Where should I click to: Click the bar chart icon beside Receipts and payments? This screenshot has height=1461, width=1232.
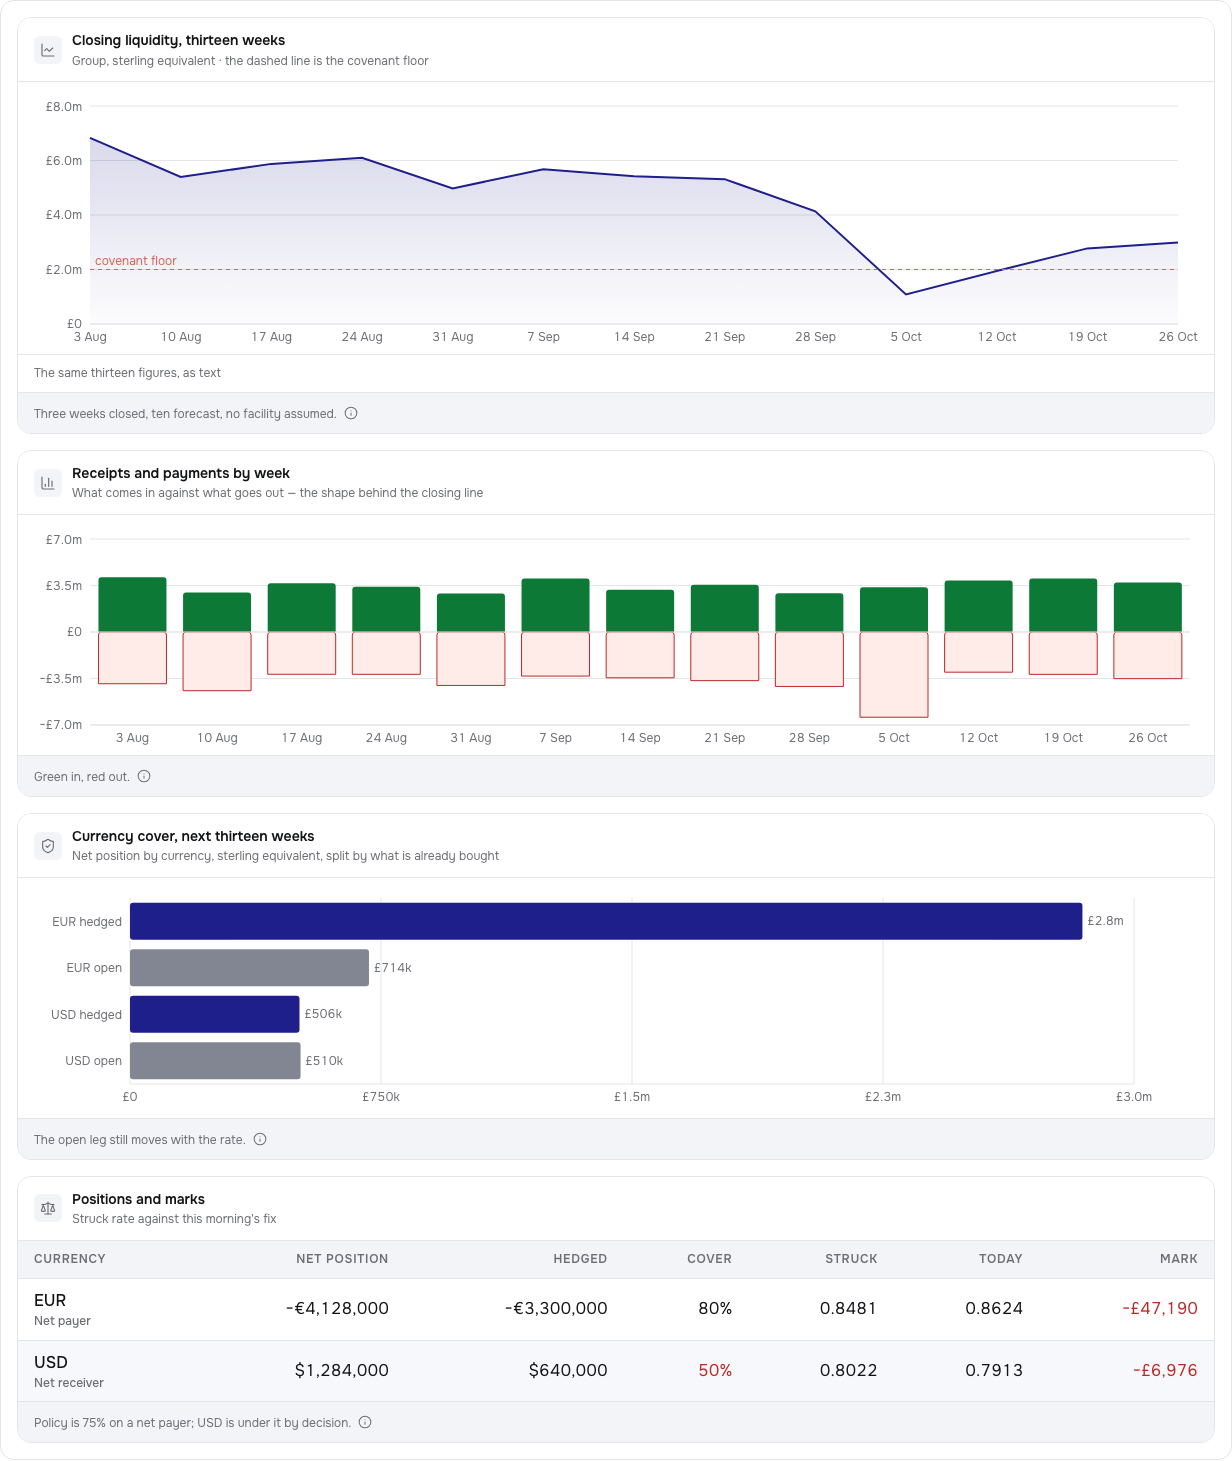(x=48, y=483)
